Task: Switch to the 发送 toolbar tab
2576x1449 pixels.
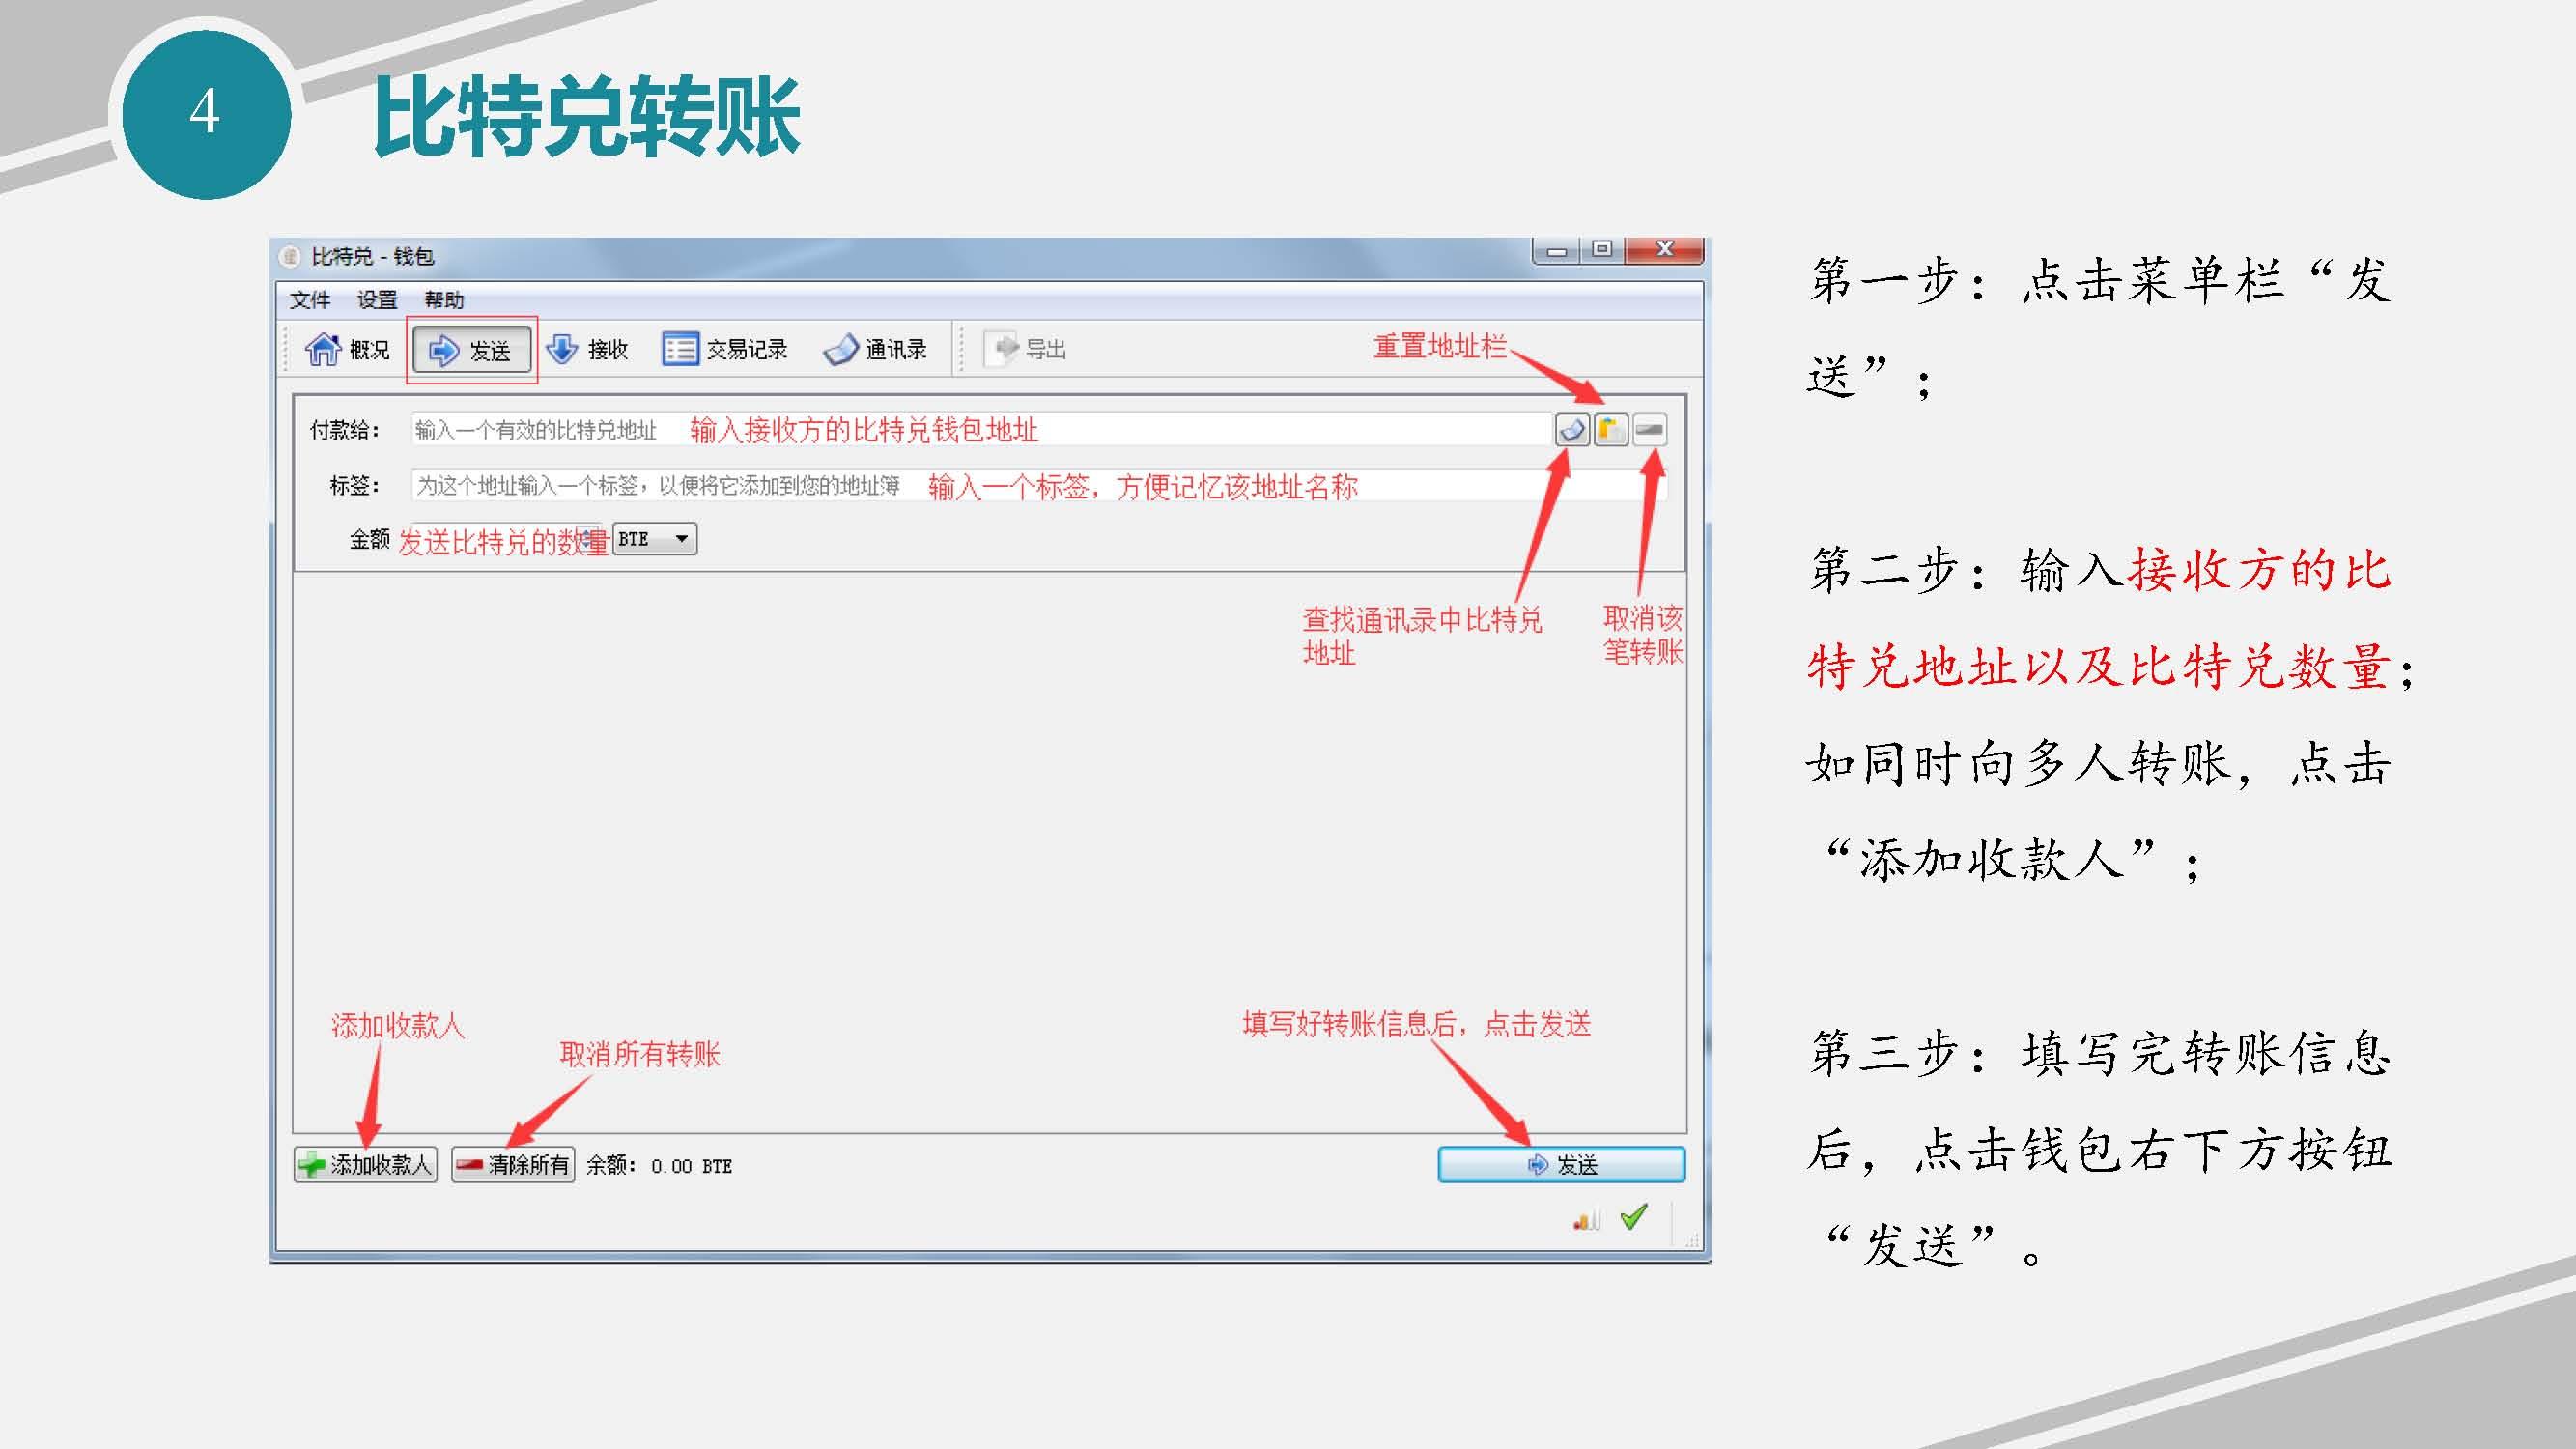Action: pos(471,350)
